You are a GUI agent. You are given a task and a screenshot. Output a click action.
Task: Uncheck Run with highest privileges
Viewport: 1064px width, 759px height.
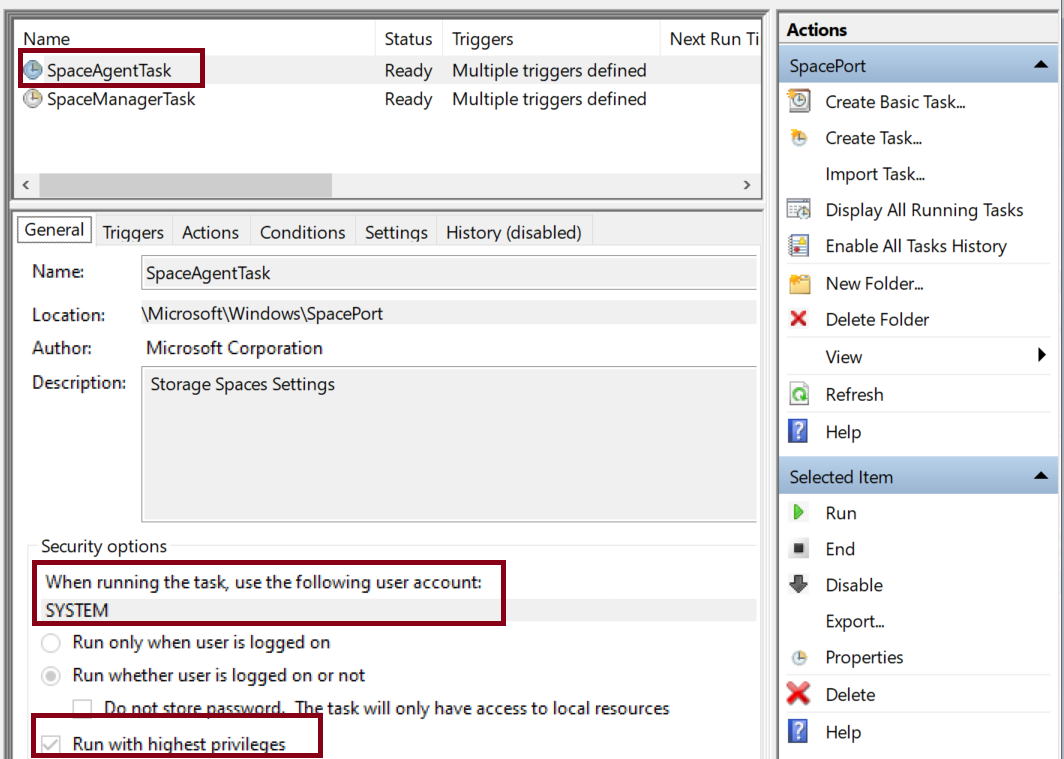pyautogui.click(x=51, y=744)
